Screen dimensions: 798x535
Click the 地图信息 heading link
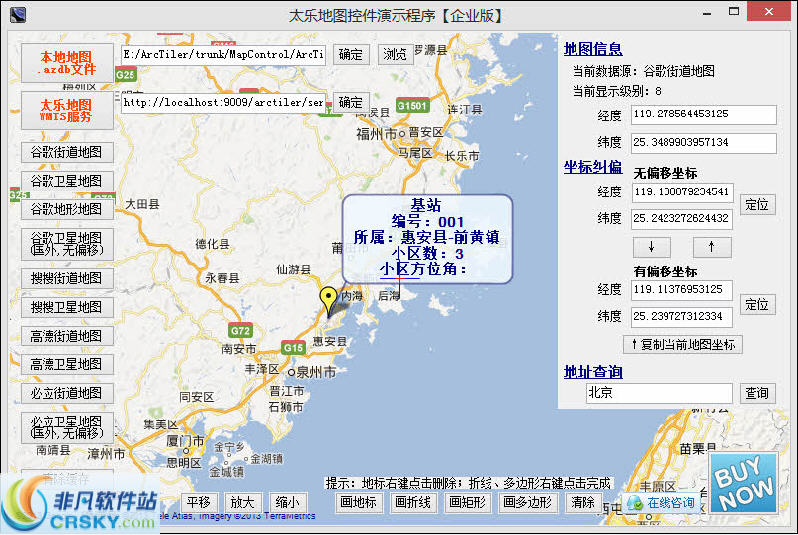tap(593, 49)
